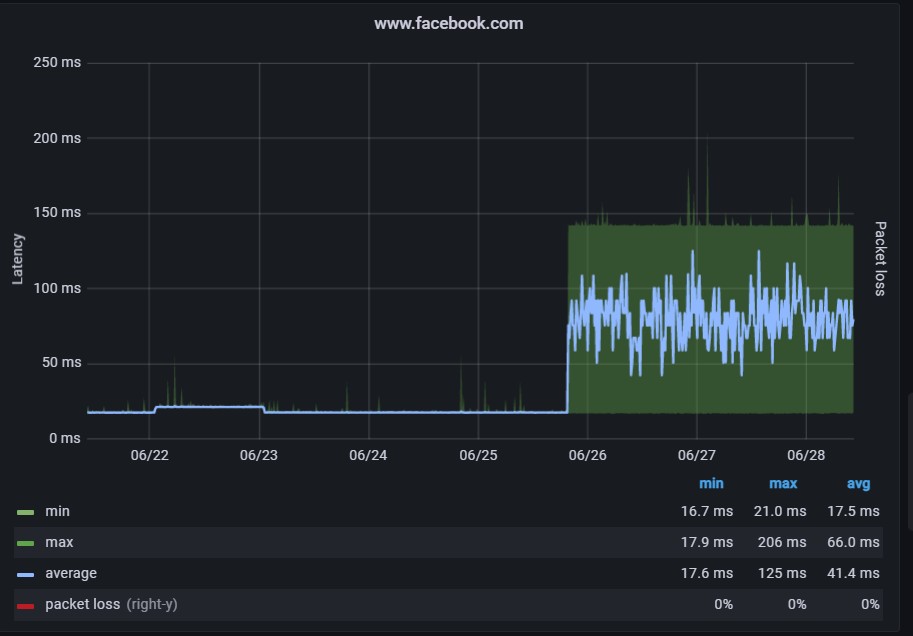
Task: Click the 150 ms y-axis tick label
Action: pos(57,213)
